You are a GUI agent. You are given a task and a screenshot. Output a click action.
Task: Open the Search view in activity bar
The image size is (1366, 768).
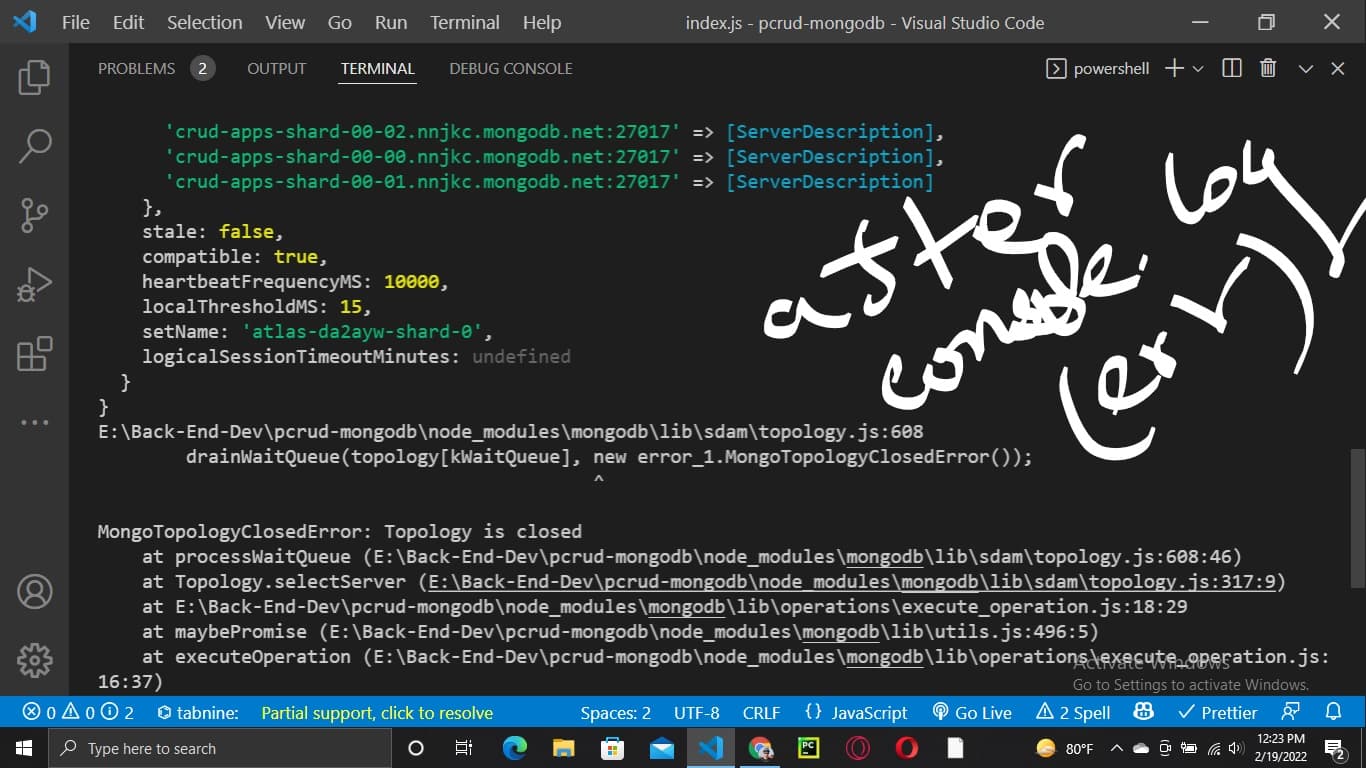(x=34, y=146)
